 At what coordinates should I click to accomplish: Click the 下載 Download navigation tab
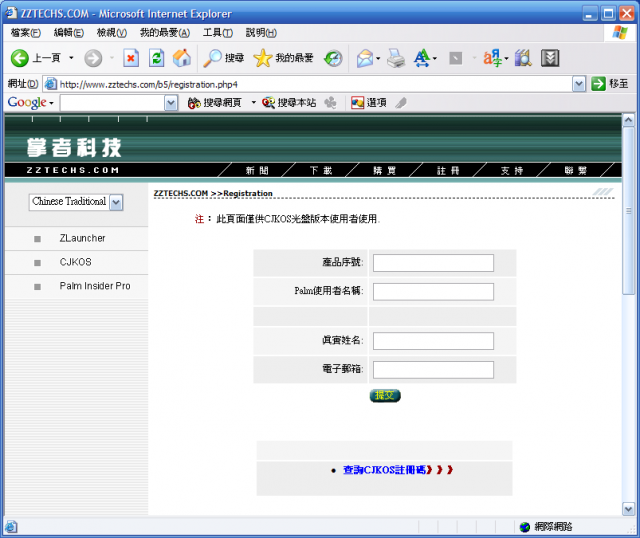(320, 171)
